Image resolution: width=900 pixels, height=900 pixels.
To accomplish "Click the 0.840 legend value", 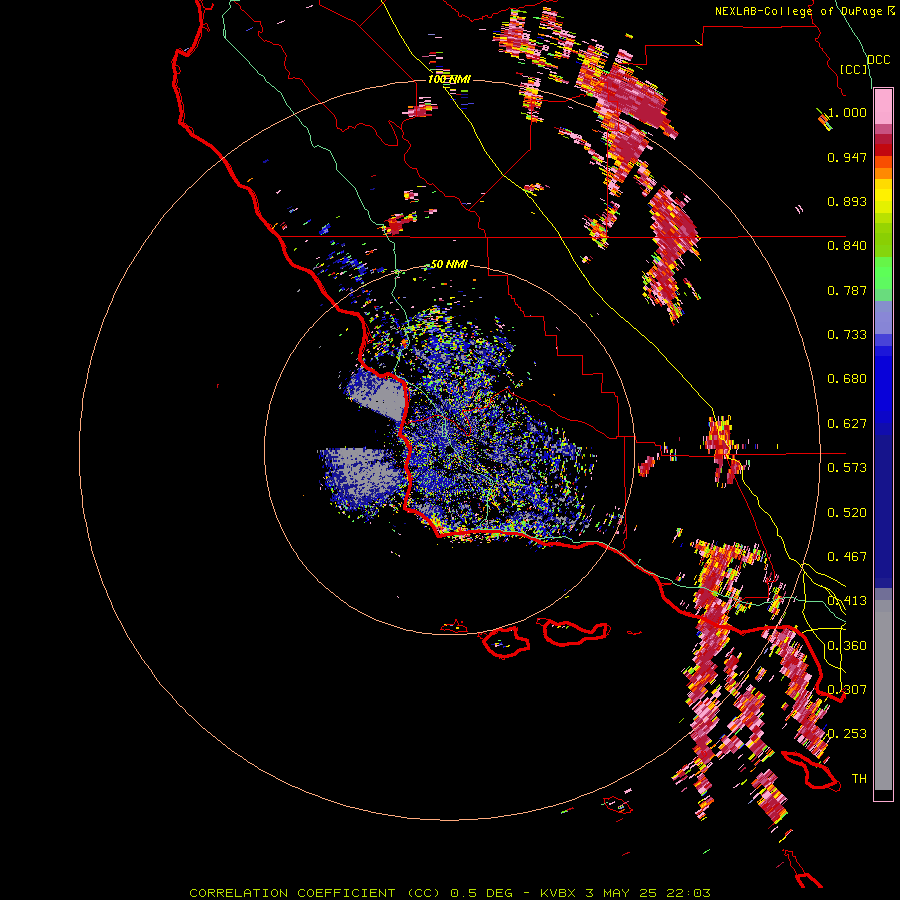I will pyautogui.click(x=847, y=246).
